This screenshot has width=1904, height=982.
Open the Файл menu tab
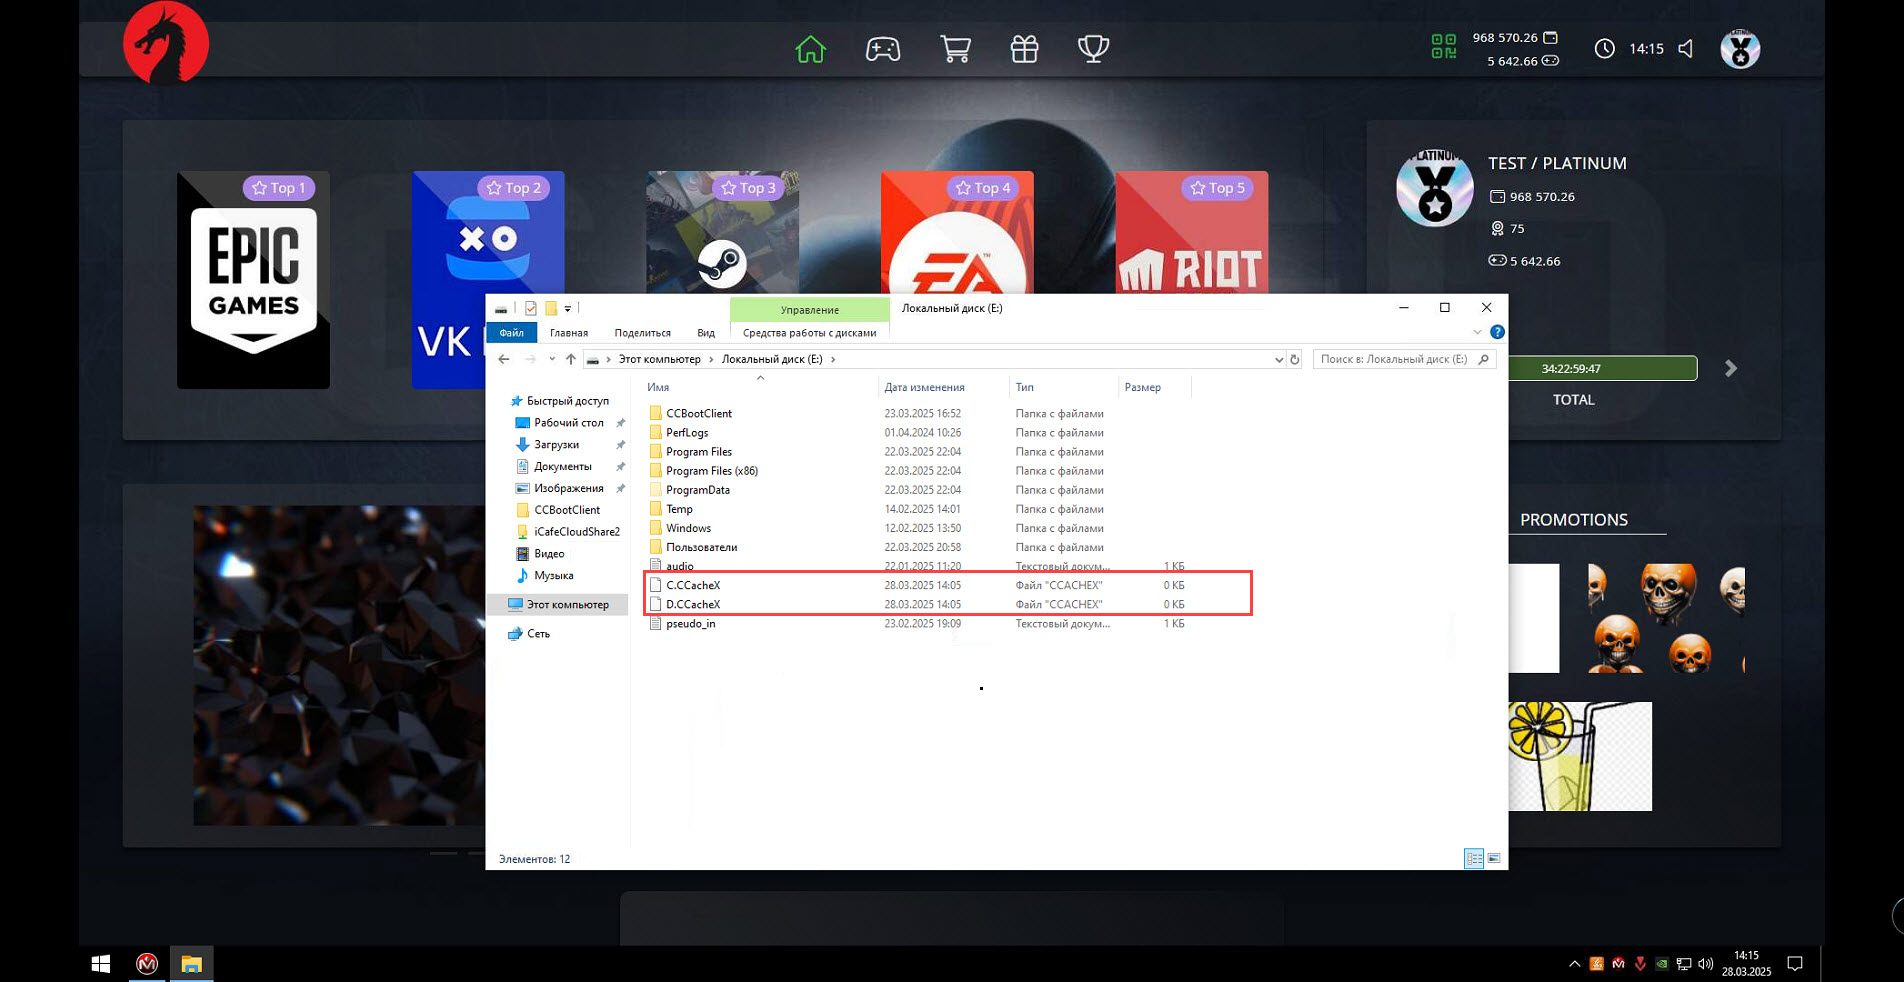coord(511,333)
